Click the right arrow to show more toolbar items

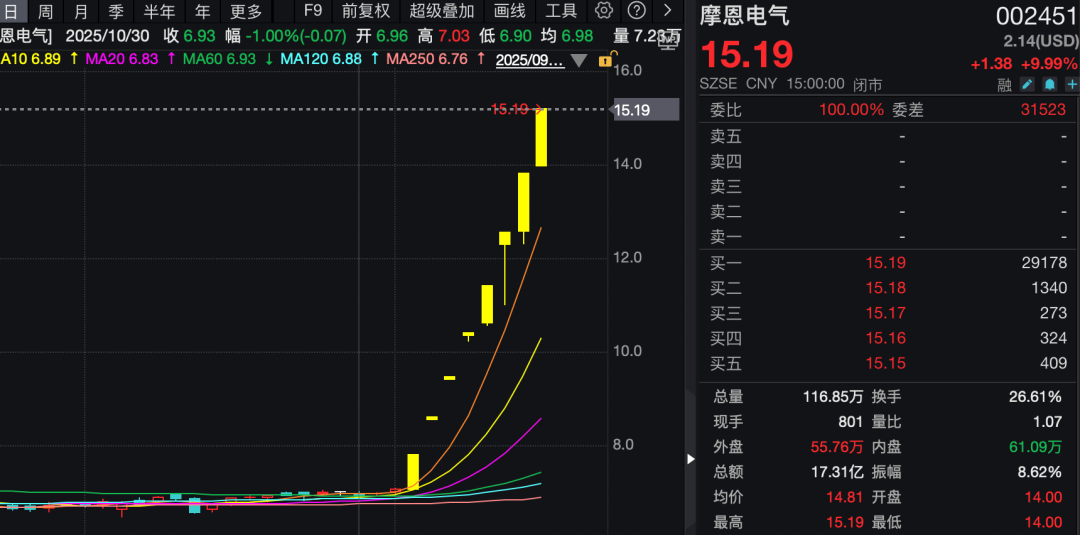click(x=668, y=11)
